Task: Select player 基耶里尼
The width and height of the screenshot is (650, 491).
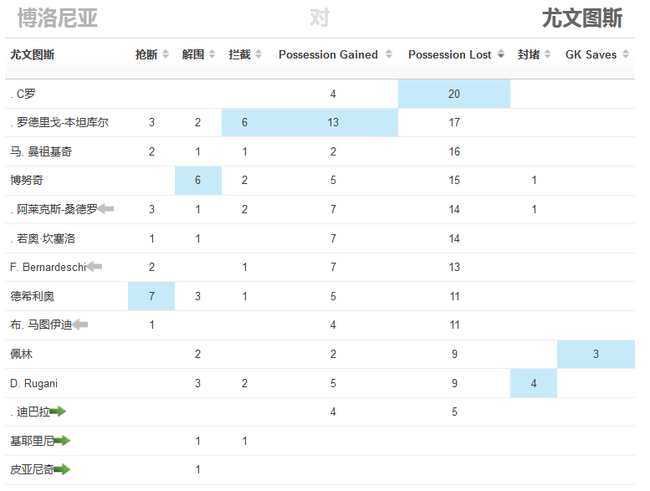Action: pyautogui.click(x=32, y=441)
